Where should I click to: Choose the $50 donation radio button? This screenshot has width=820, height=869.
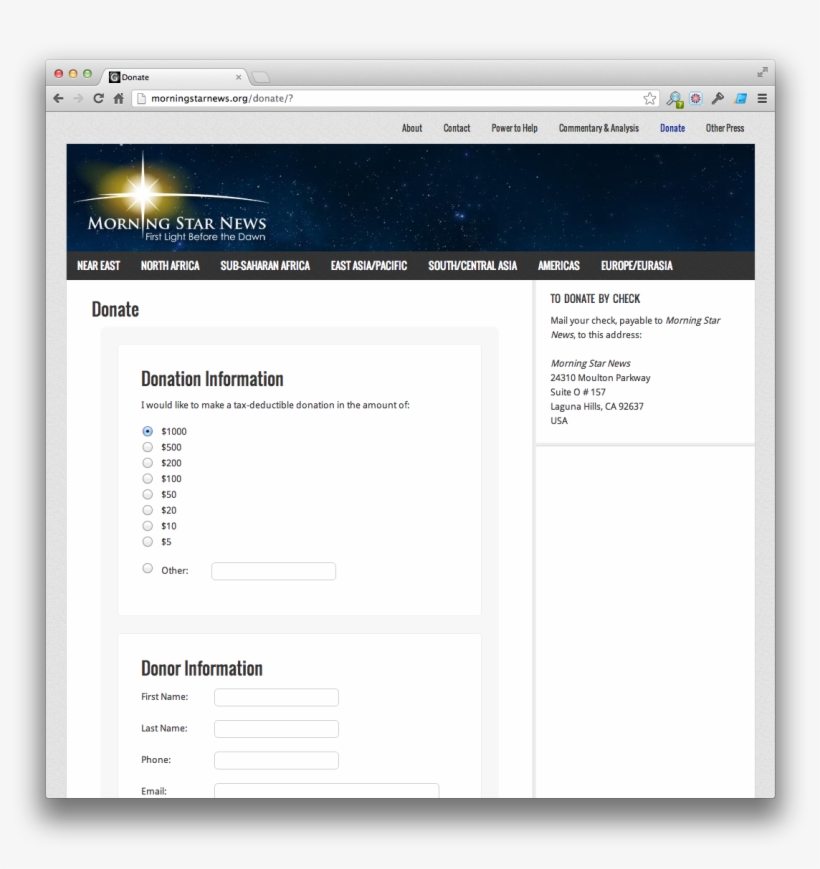[147, 494]
